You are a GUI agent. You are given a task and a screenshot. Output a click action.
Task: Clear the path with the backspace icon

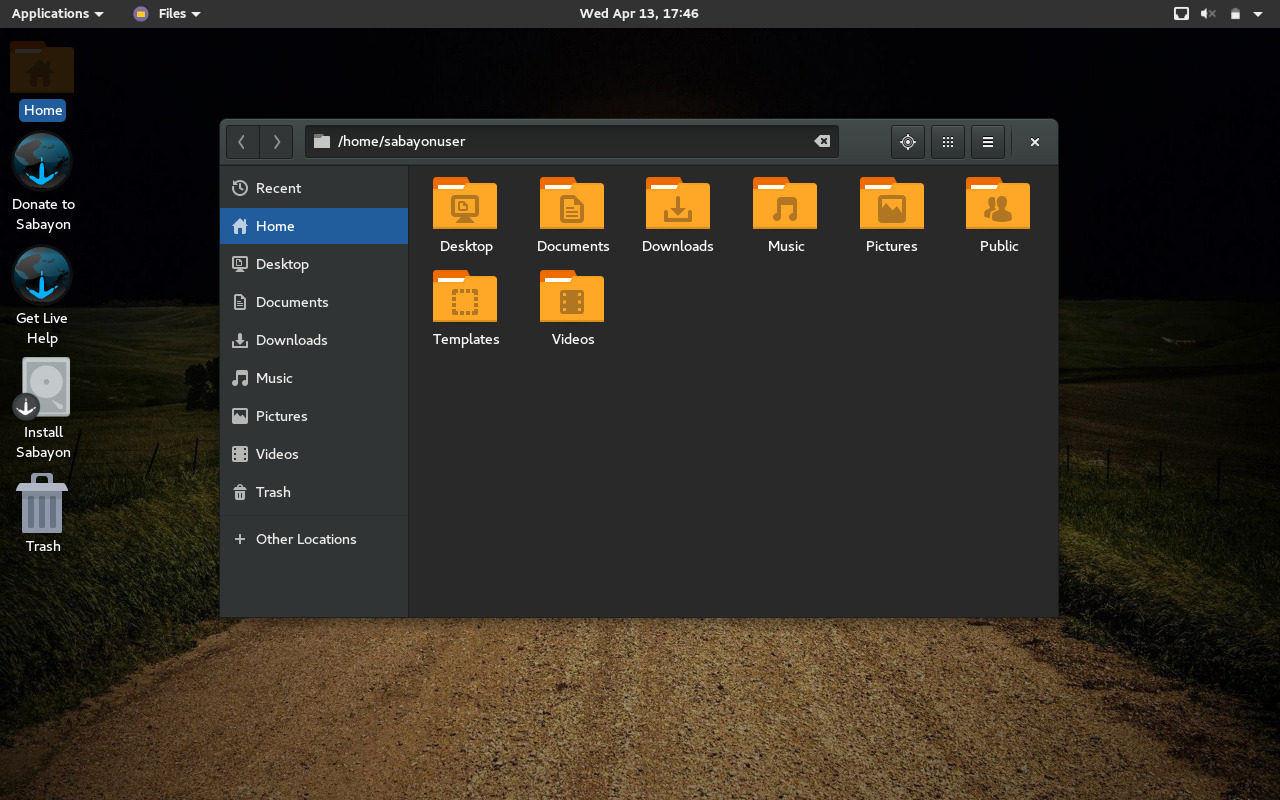pyautogui.click(x=822, y=142)
